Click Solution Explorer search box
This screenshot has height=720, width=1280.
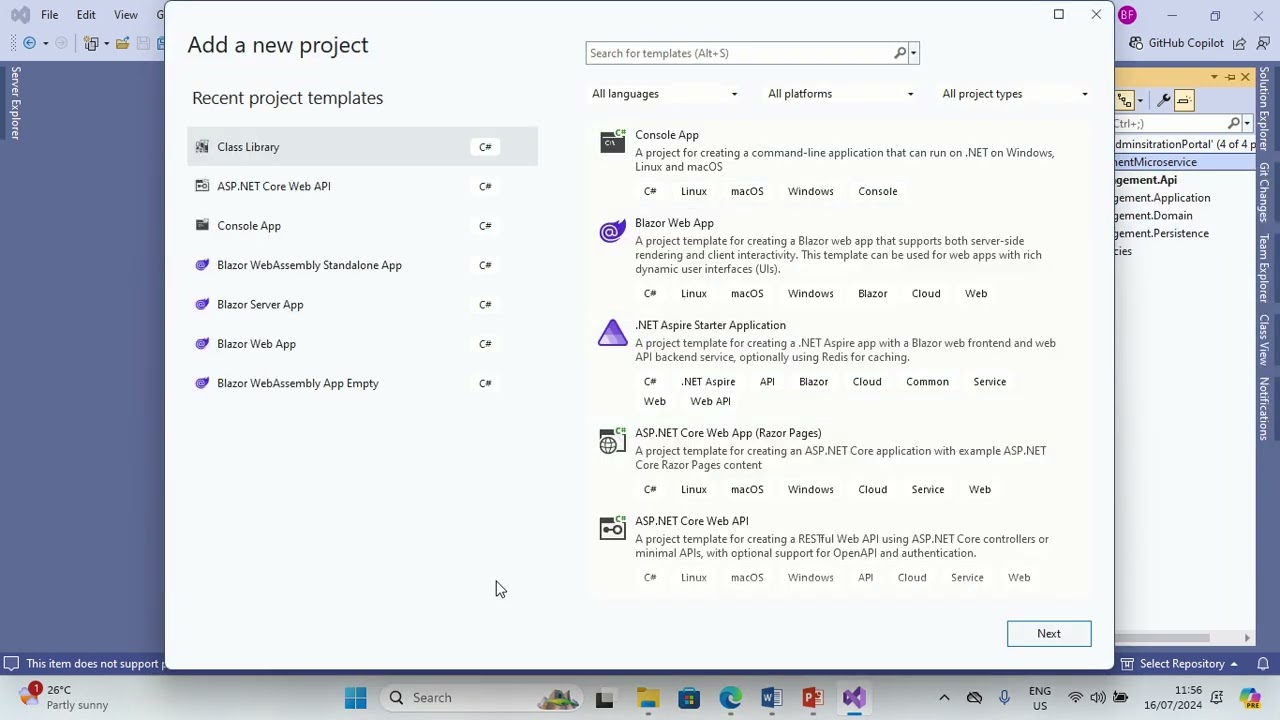point(1171,123)
